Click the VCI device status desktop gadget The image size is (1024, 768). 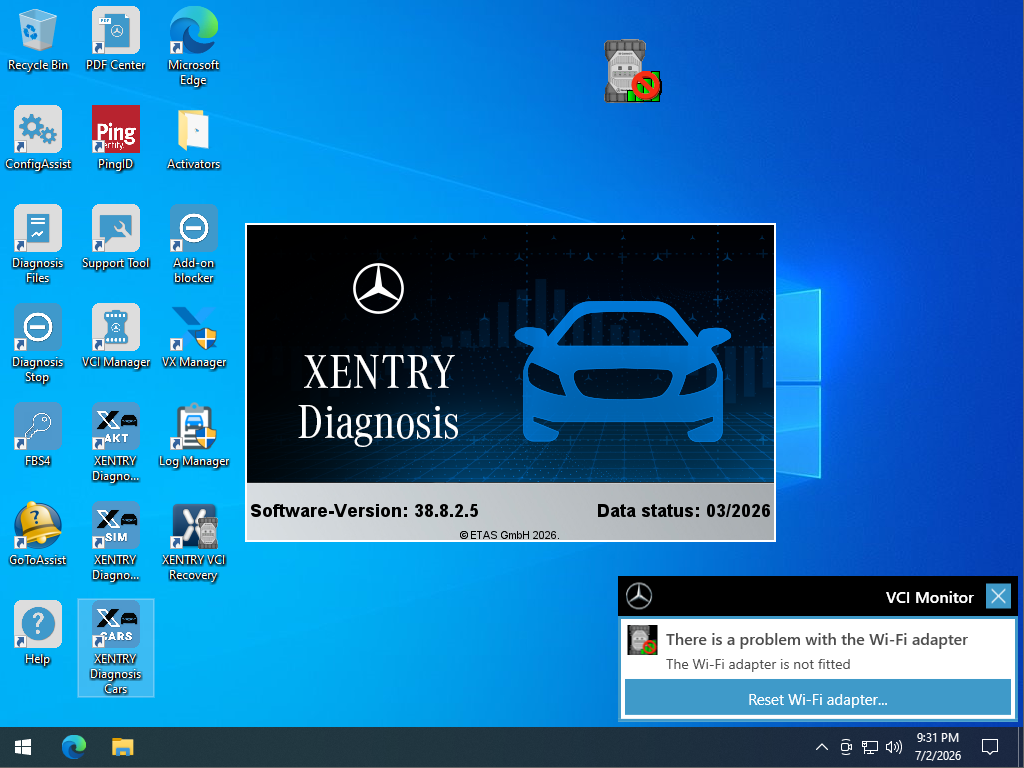coord(632,71)
